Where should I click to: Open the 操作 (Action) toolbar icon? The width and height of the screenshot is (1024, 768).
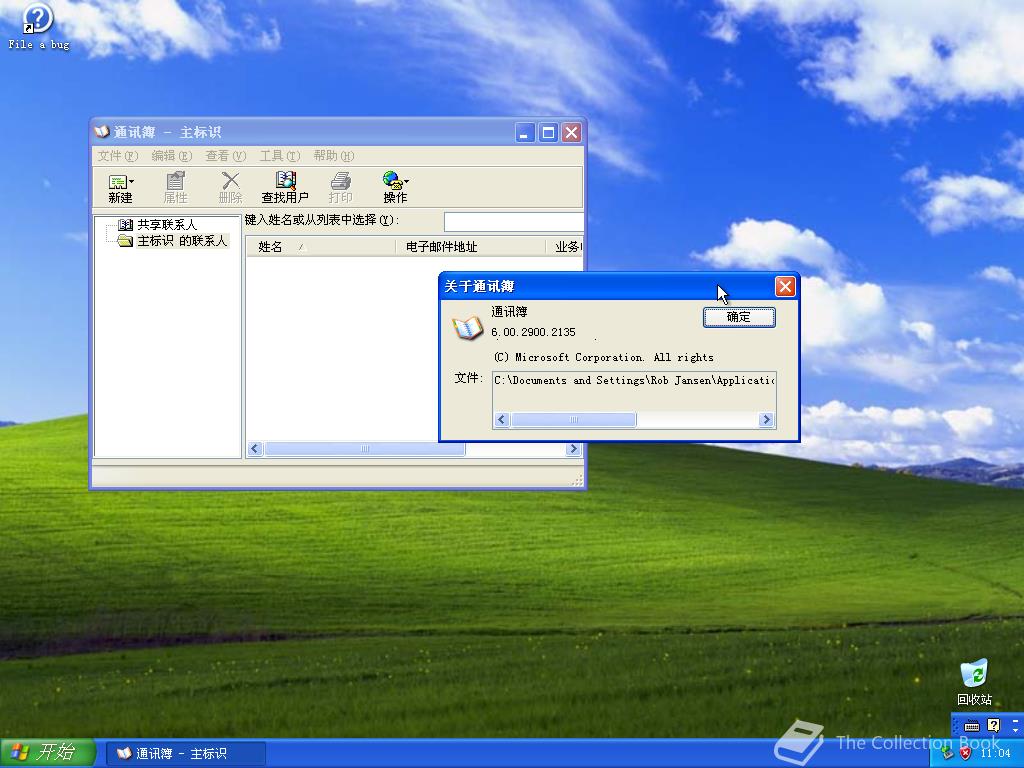[395, 187]
